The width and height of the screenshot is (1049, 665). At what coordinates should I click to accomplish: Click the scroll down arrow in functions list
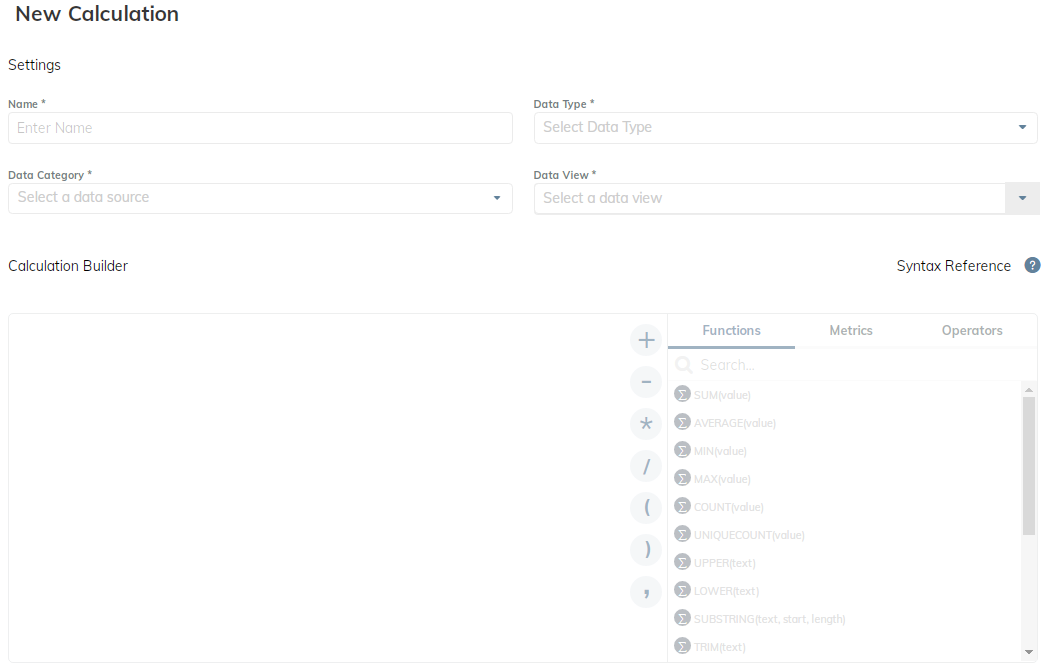click(1029, 652)
